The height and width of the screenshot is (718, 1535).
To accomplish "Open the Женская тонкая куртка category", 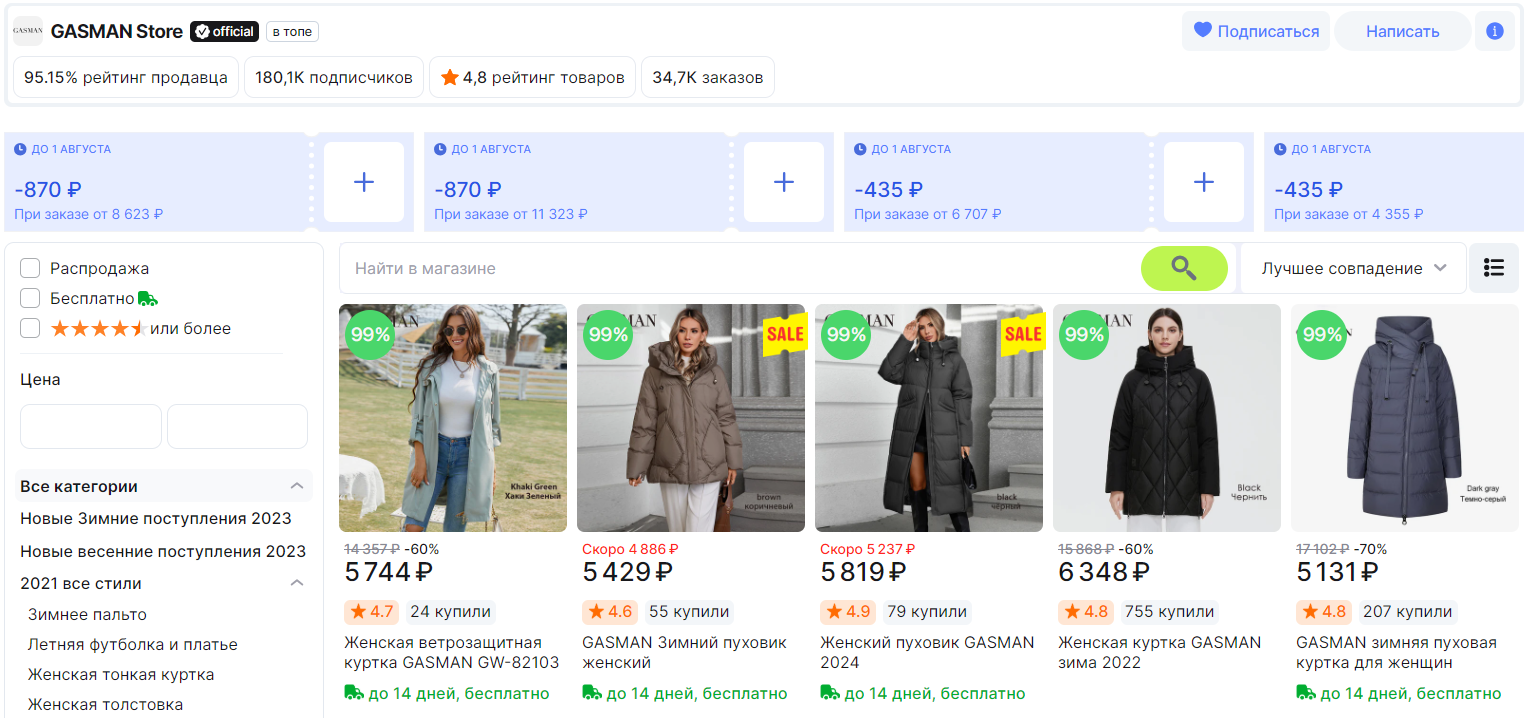I will (121, 674).
